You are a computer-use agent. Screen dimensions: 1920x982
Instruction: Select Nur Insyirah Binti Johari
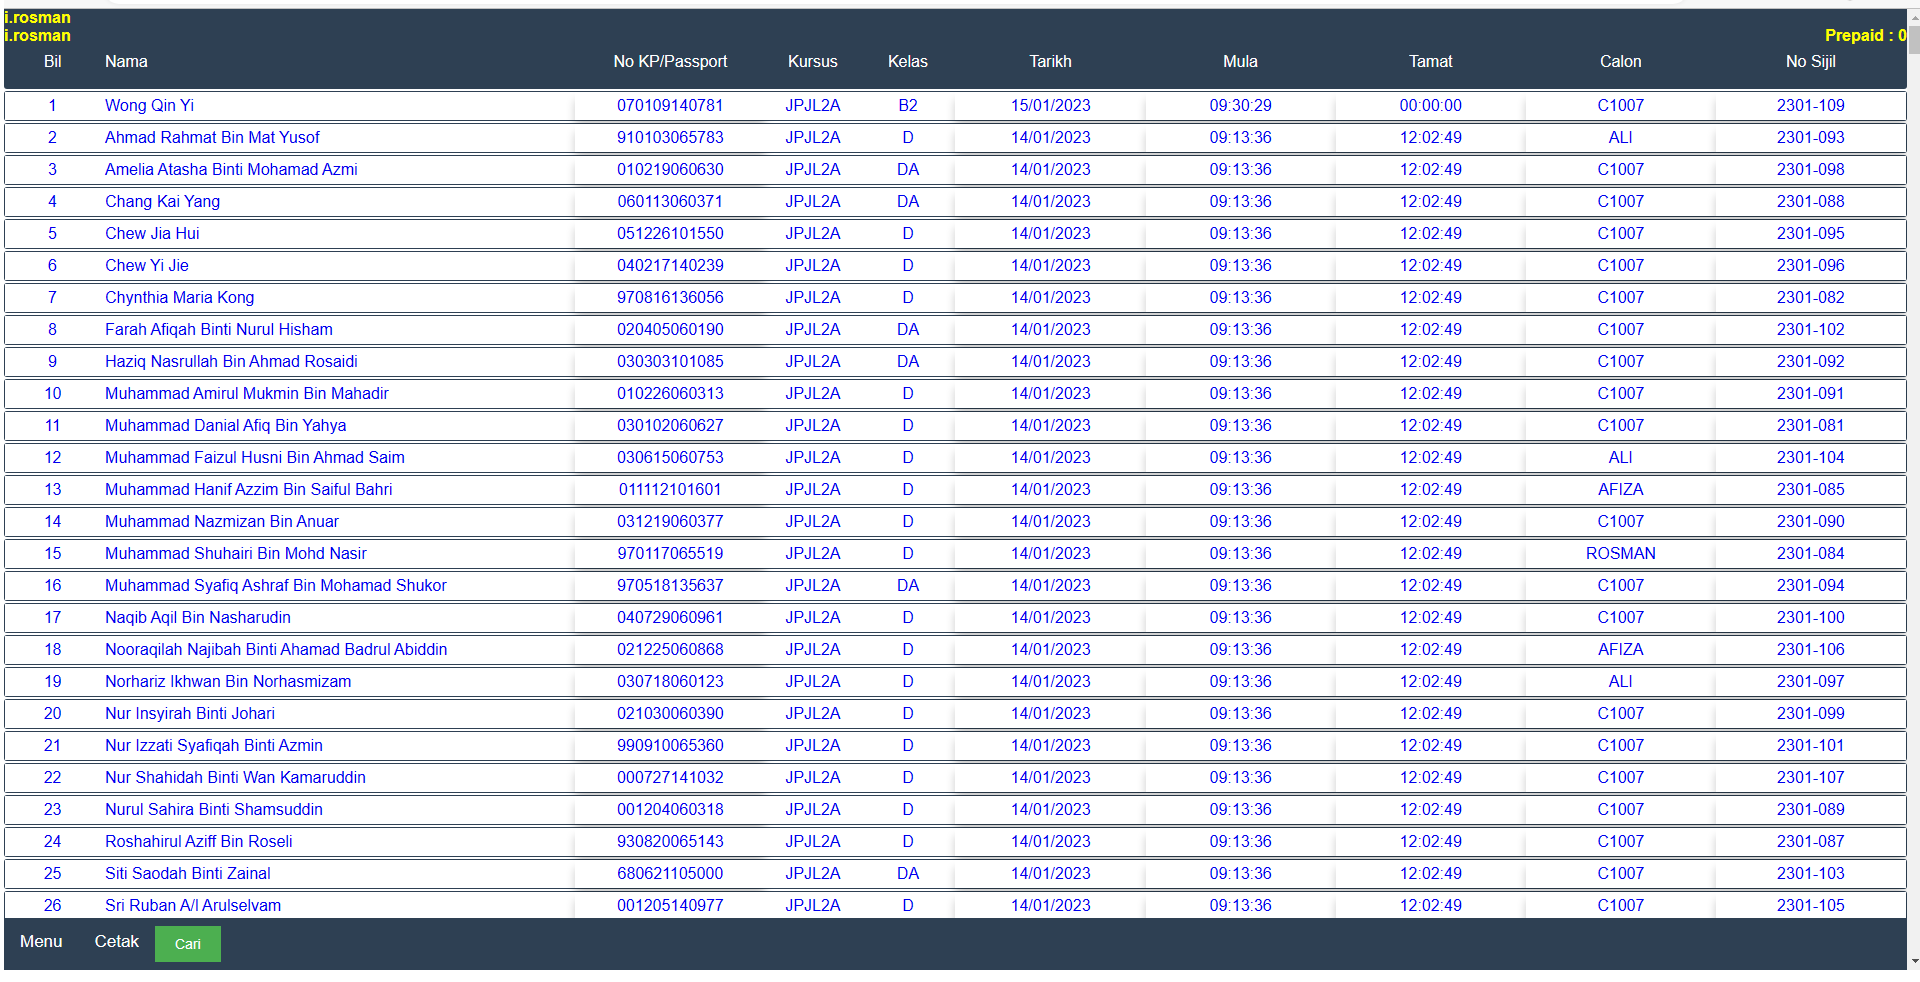tap(189, 714)
